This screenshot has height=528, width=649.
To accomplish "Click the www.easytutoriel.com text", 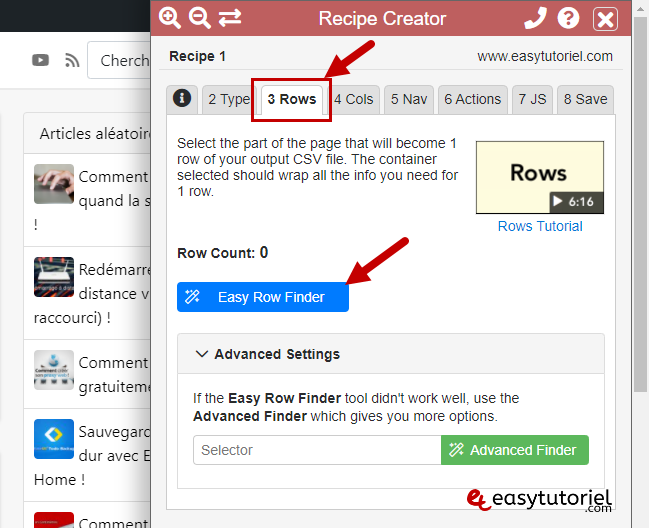I will [x=545, y=56].
